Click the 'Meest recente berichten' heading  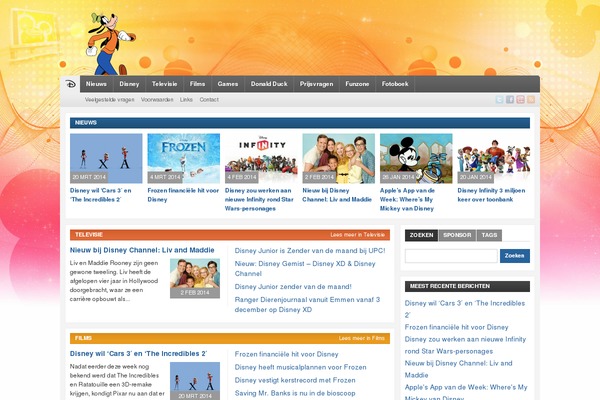pos(450,286)
